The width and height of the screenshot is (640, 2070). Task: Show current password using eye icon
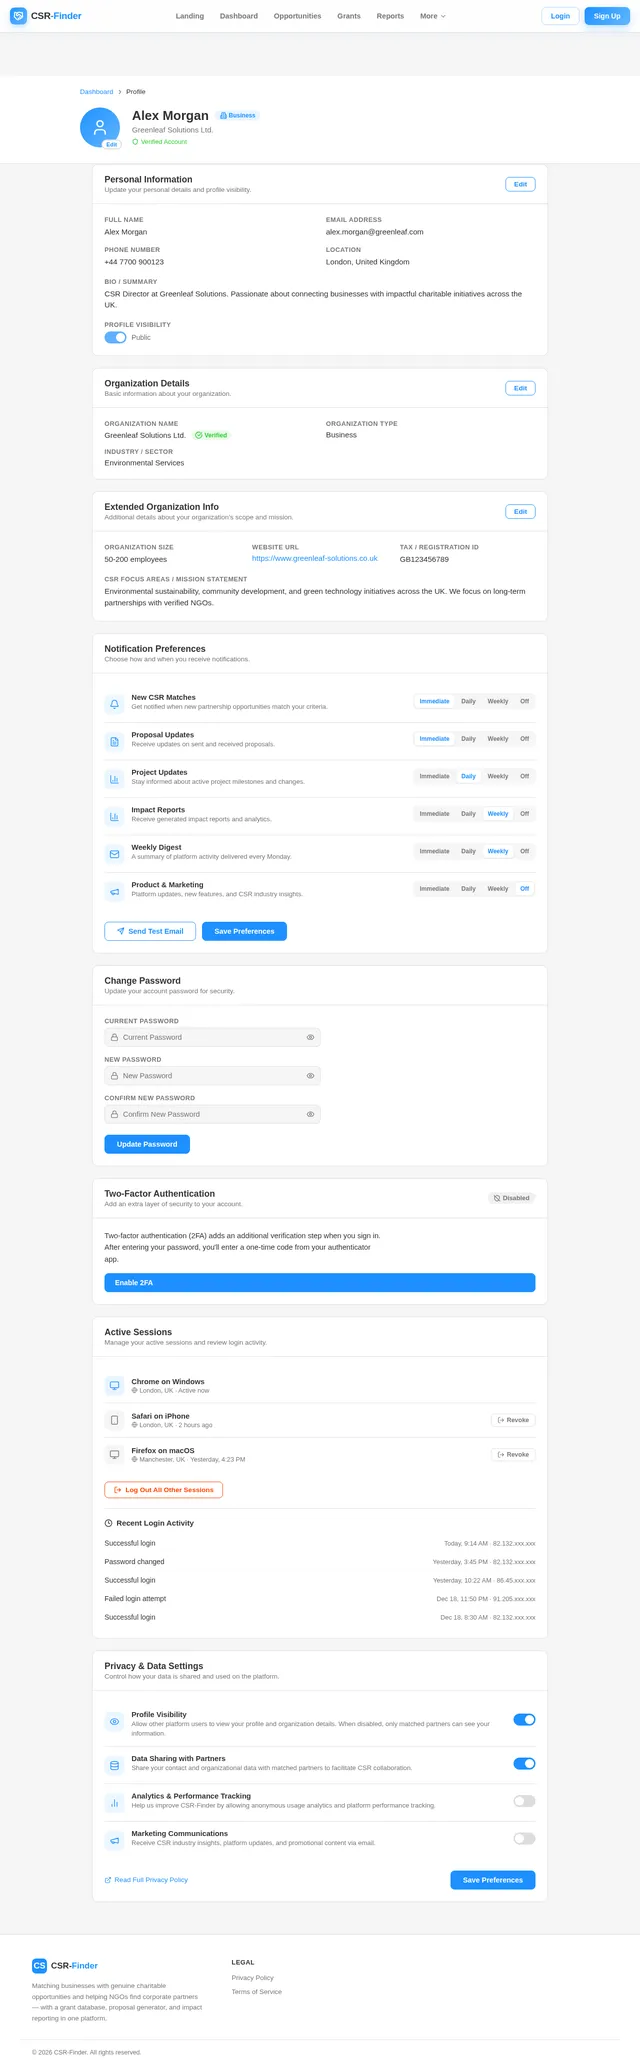click(310, 1037)
